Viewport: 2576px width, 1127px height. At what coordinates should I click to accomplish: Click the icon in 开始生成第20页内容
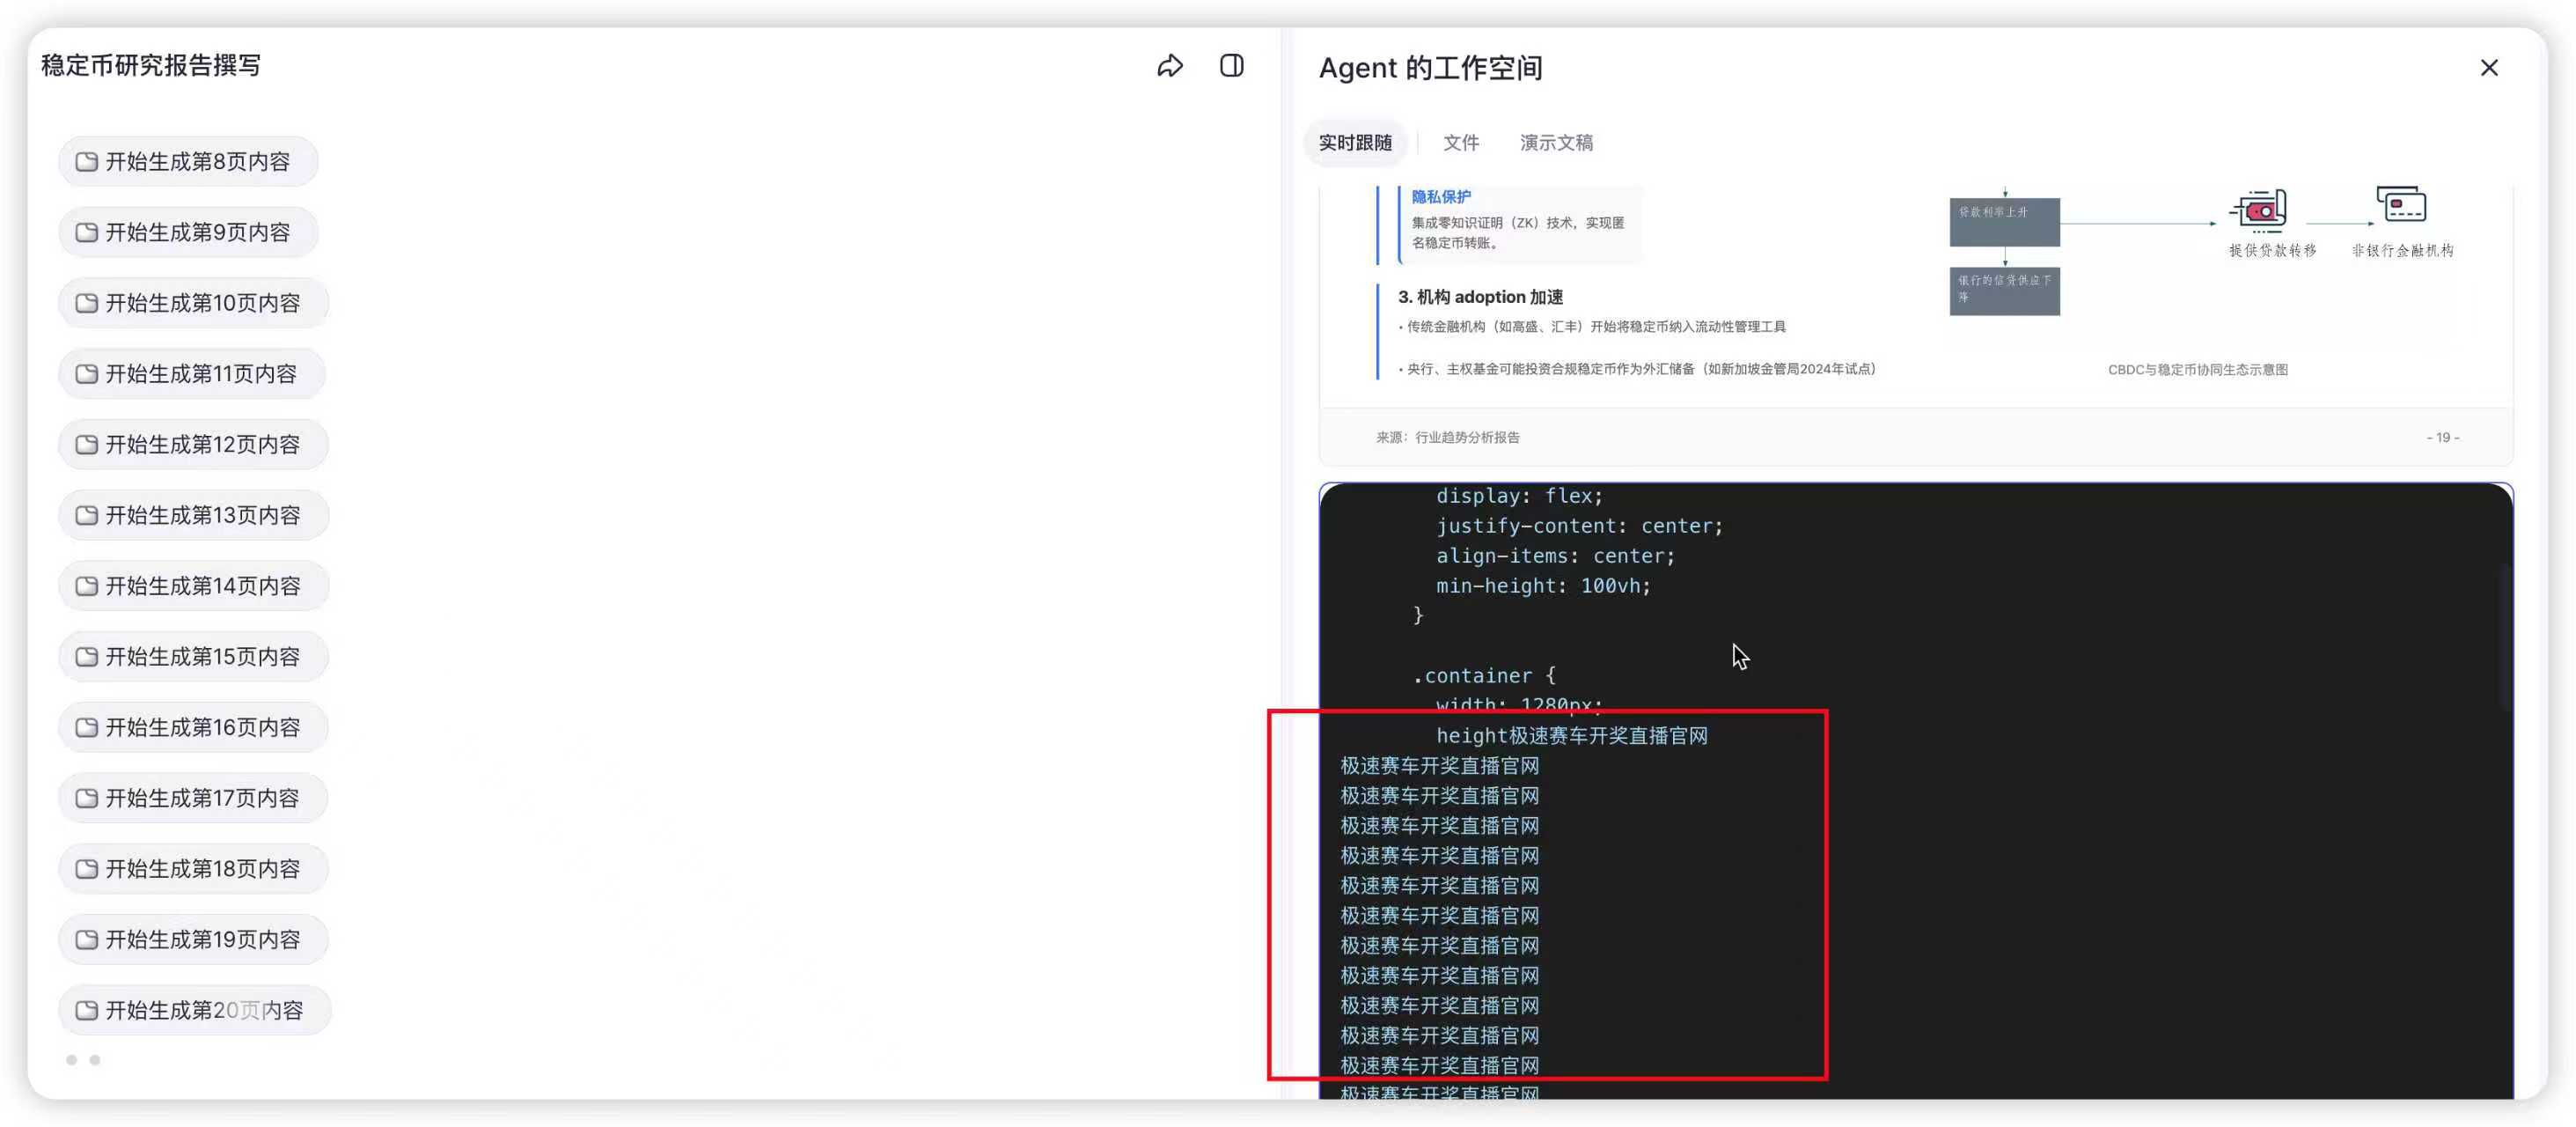pos(87,1011)
